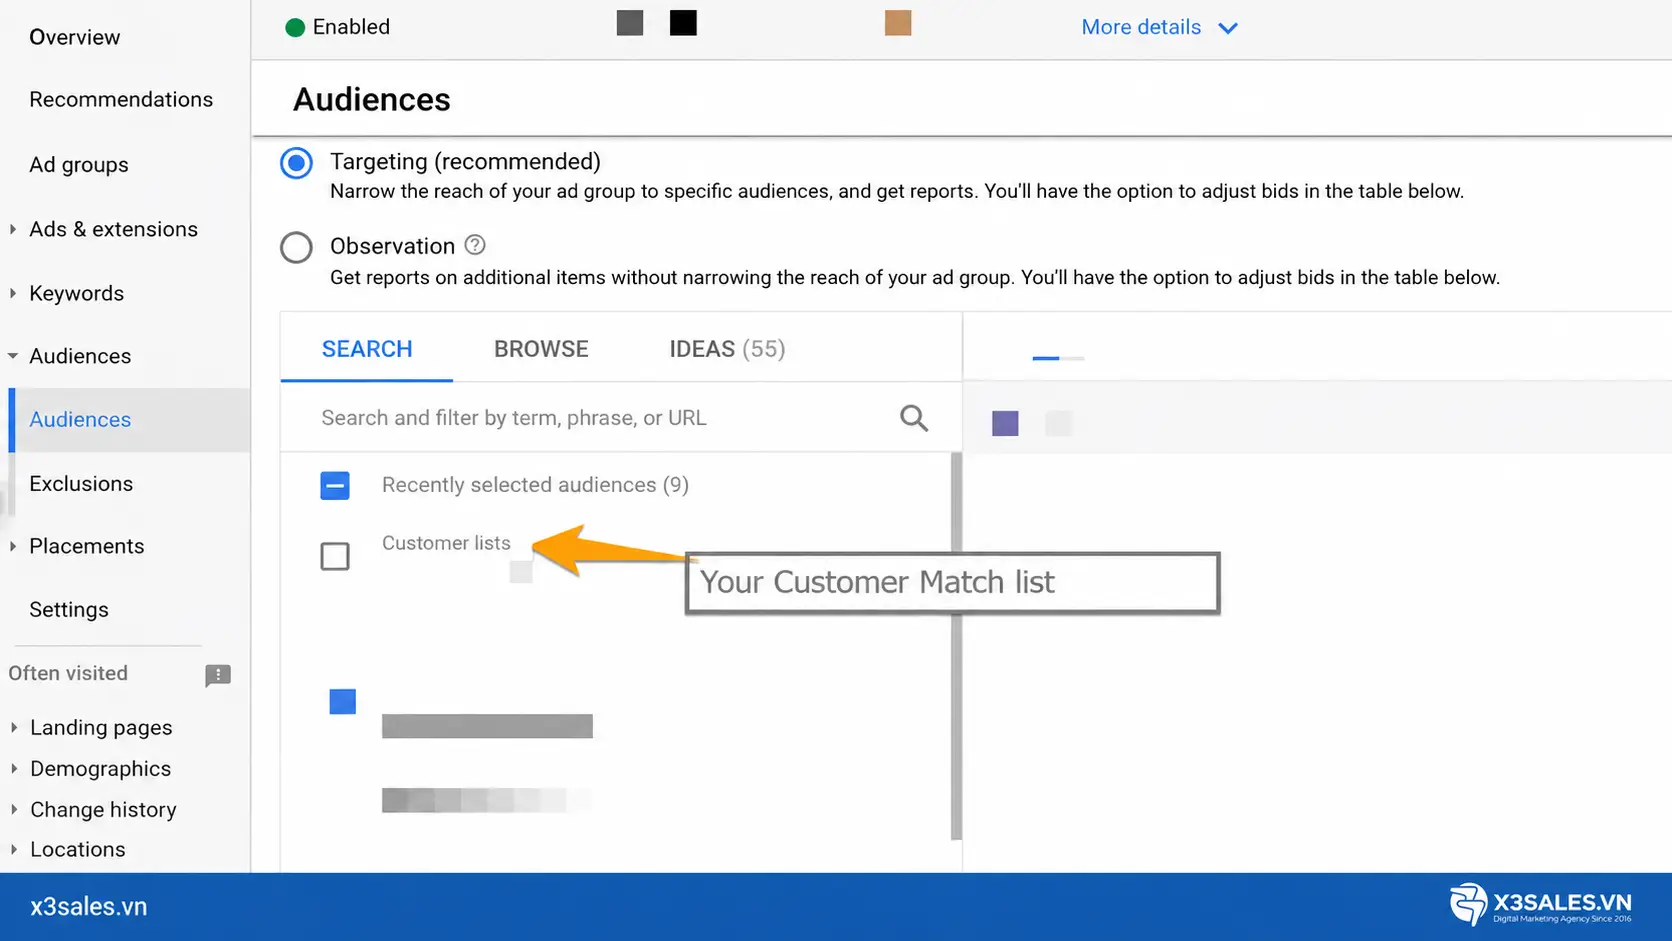Screen dimensions: 1672x941
Task: Select the Targeting (recommended) radio button
Action: point(296,162)
